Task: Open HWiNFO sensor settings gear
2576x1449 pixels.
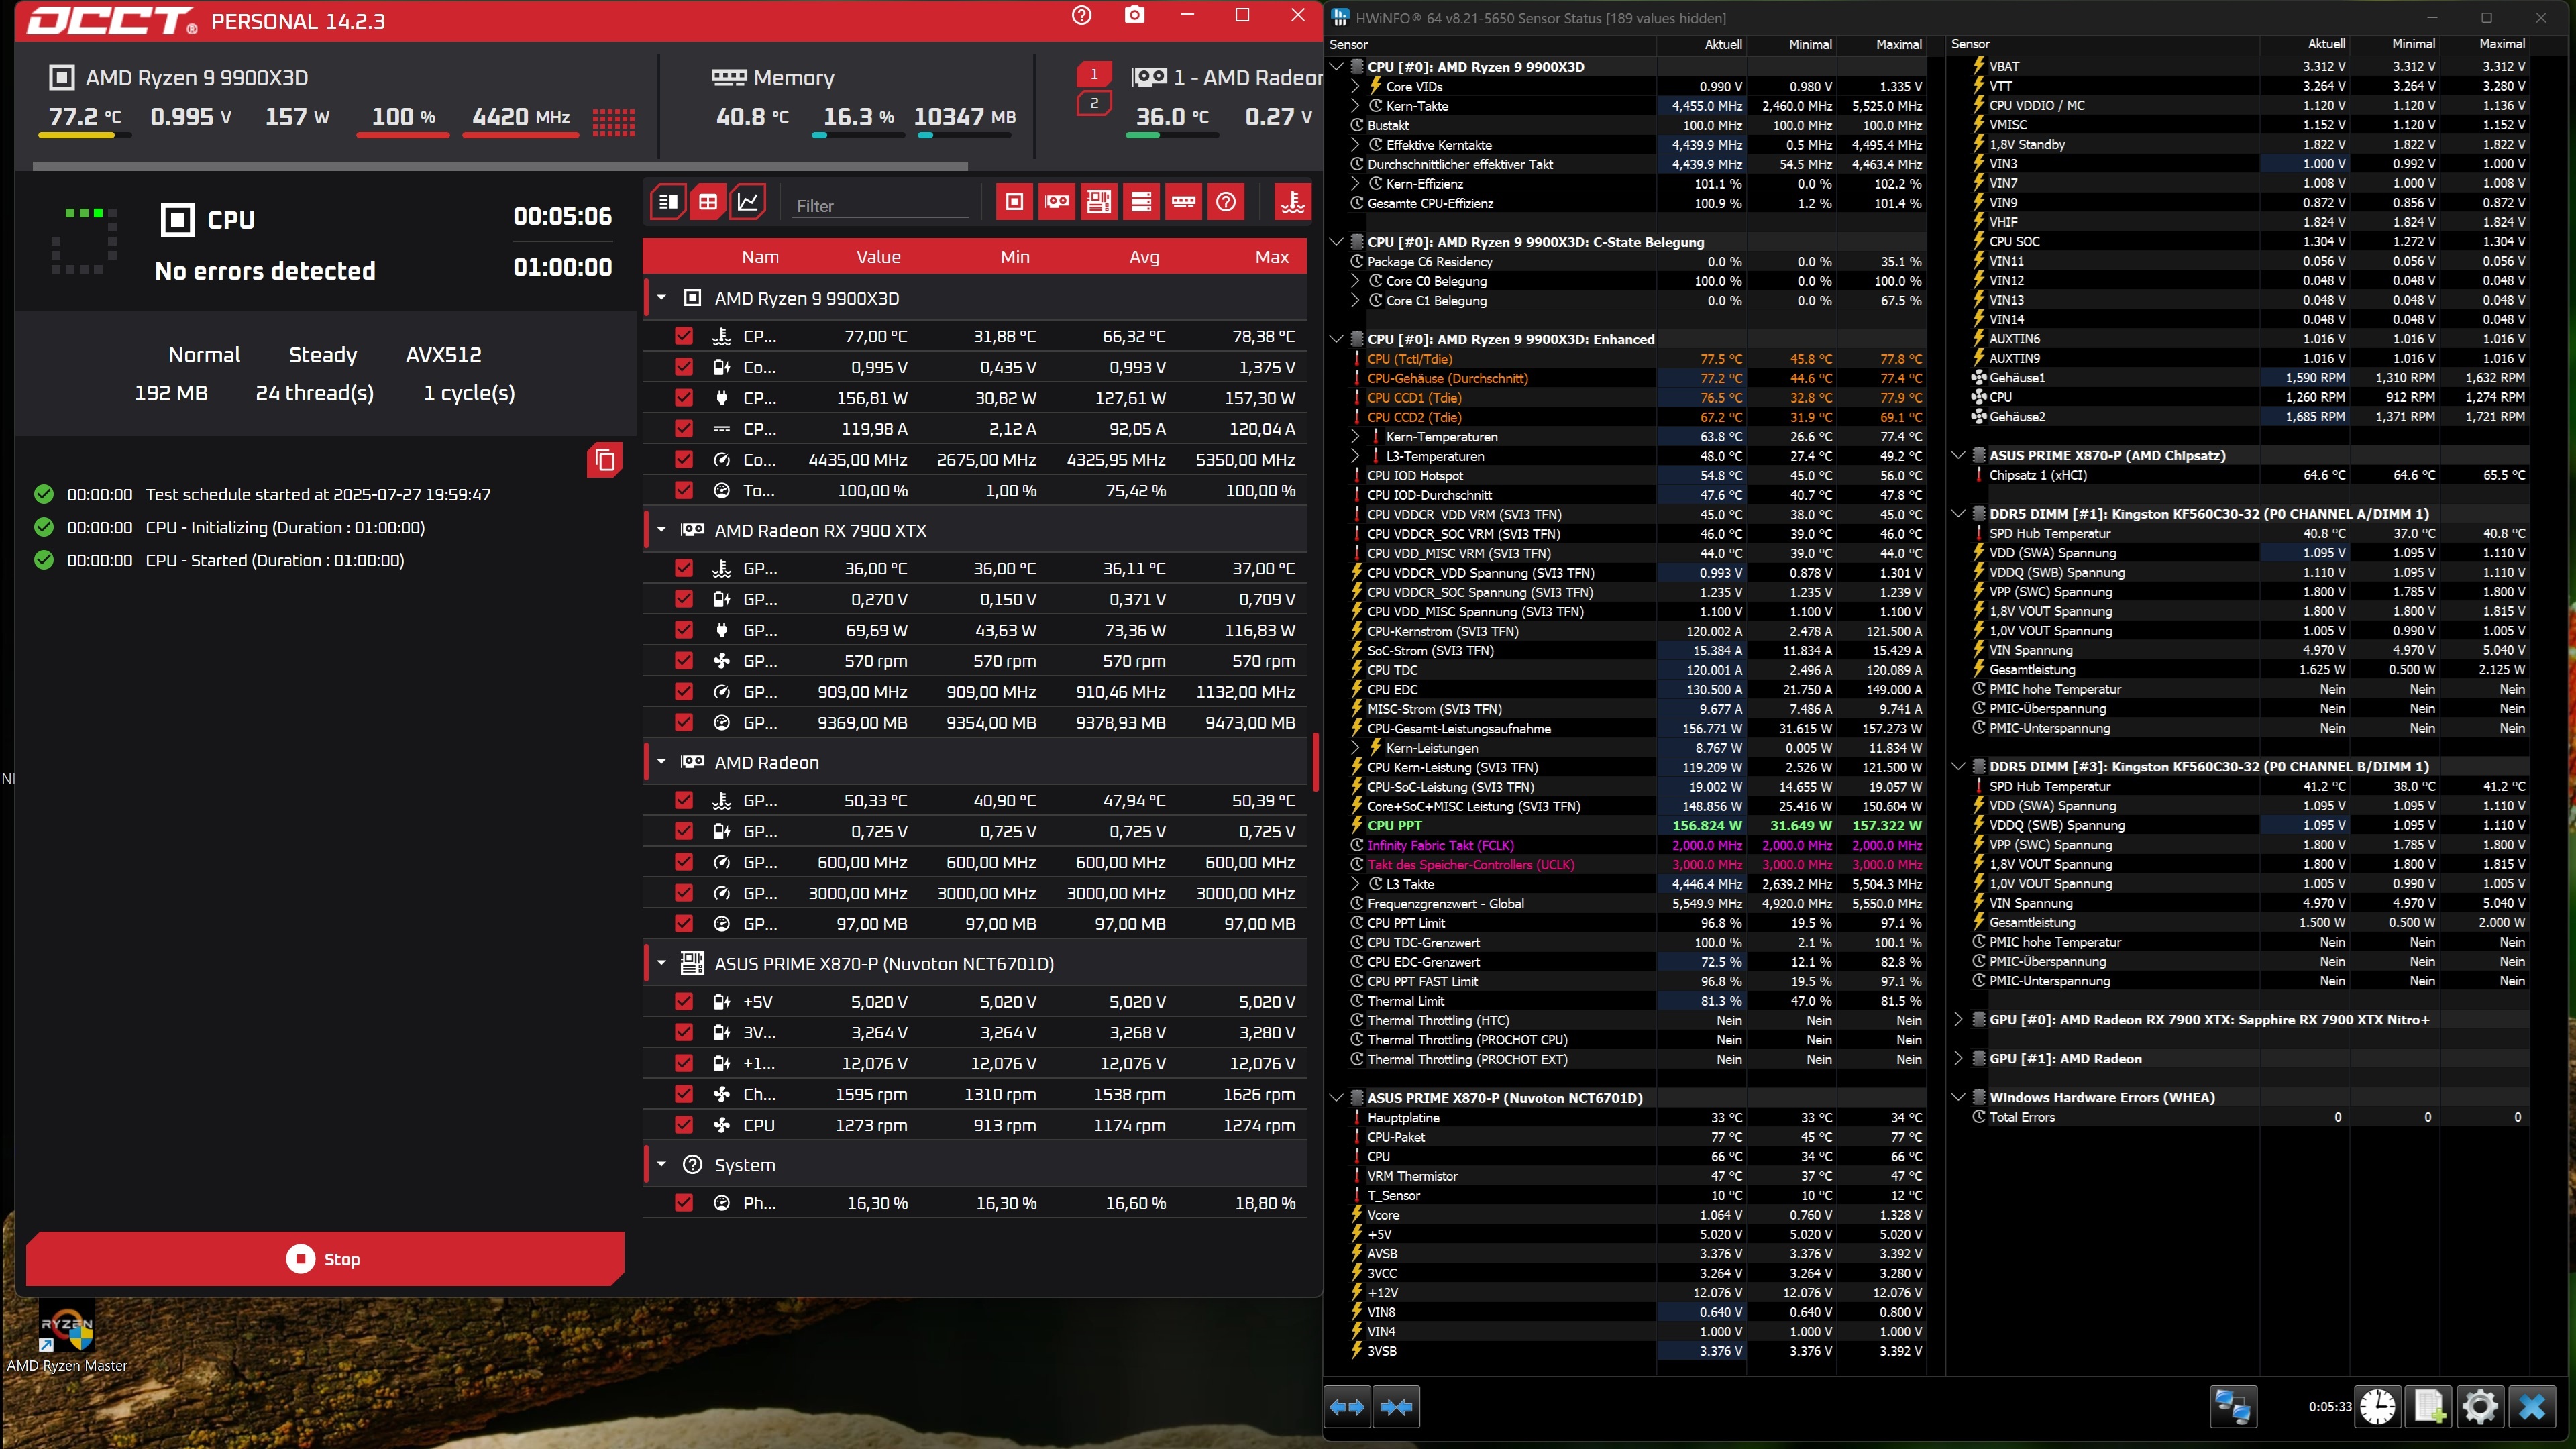Action: (x=2479, y=1407)
